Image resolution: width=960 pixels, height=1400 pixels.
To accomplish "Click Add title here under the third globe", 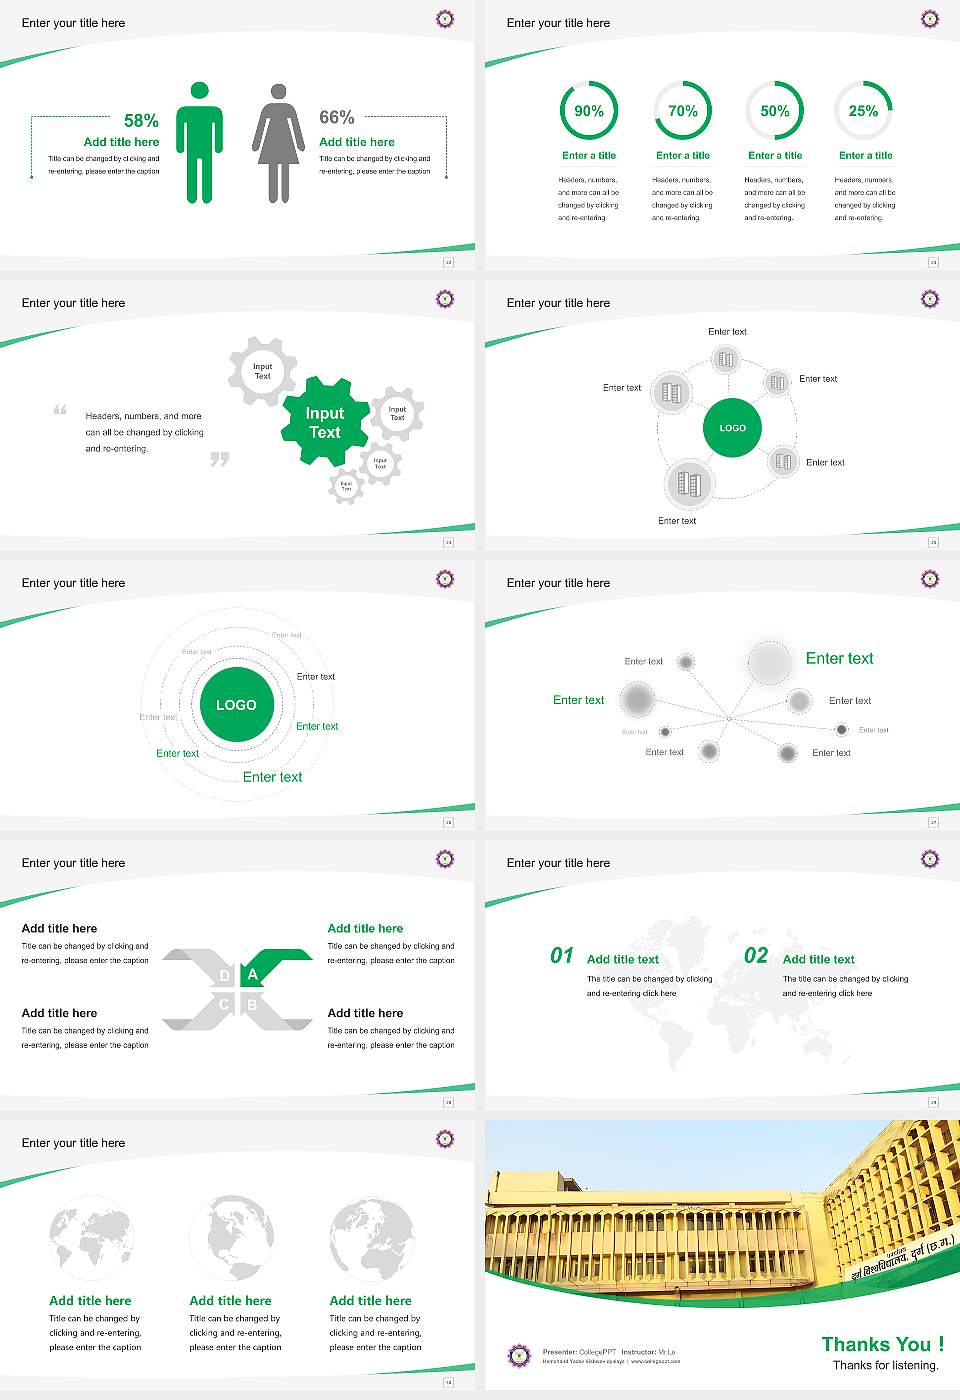I will (370, 1301).
